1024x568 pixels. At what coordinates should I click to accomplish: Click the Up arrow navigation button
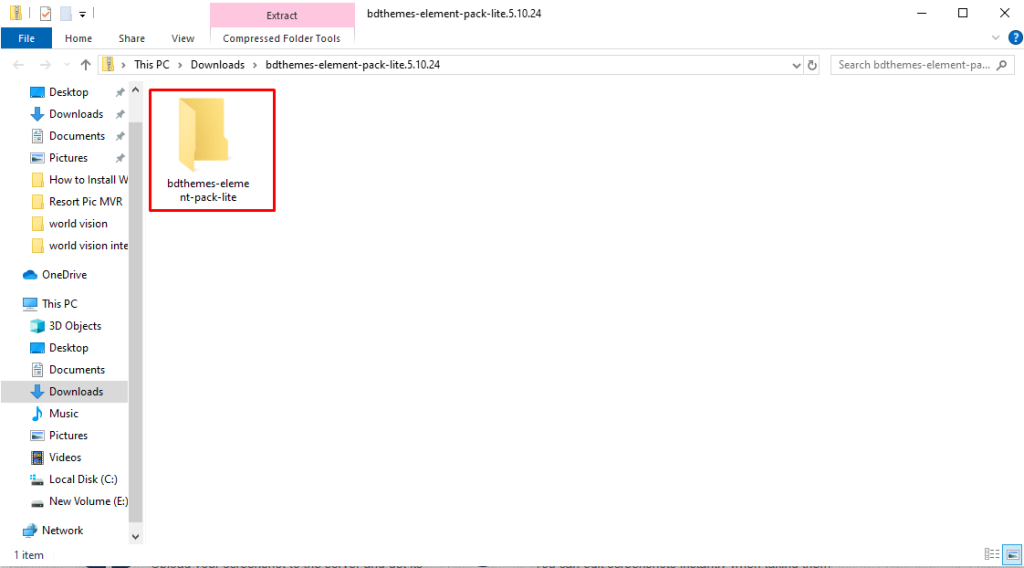84,65
